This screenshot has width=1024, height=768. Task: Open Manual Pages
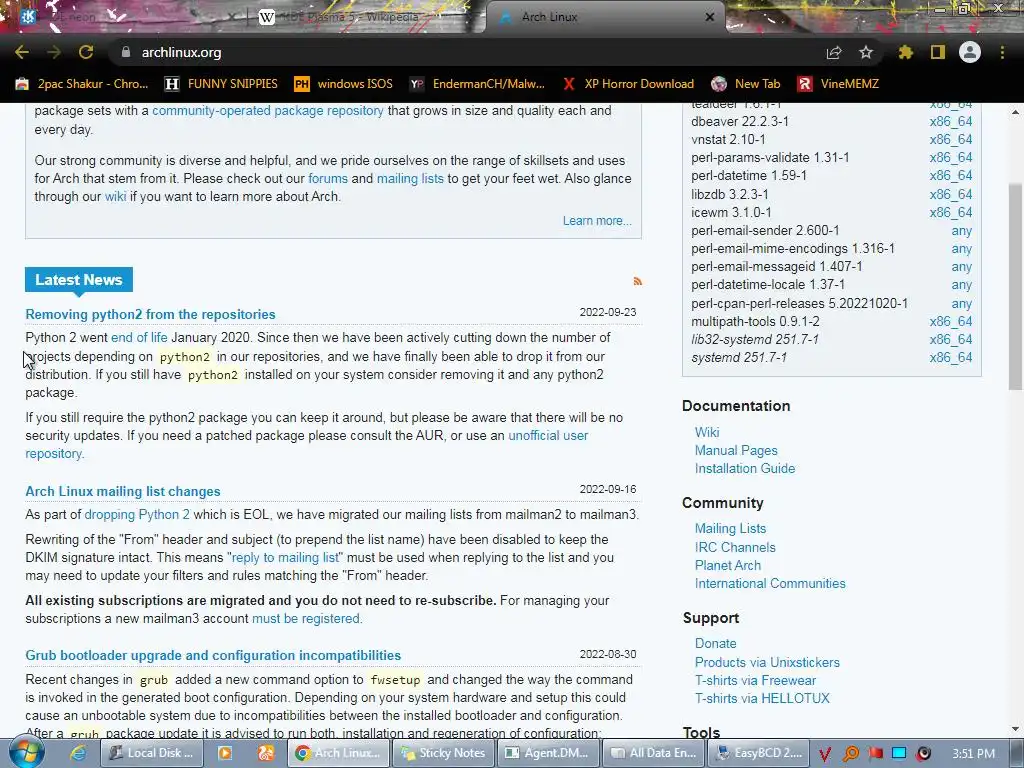736,451
